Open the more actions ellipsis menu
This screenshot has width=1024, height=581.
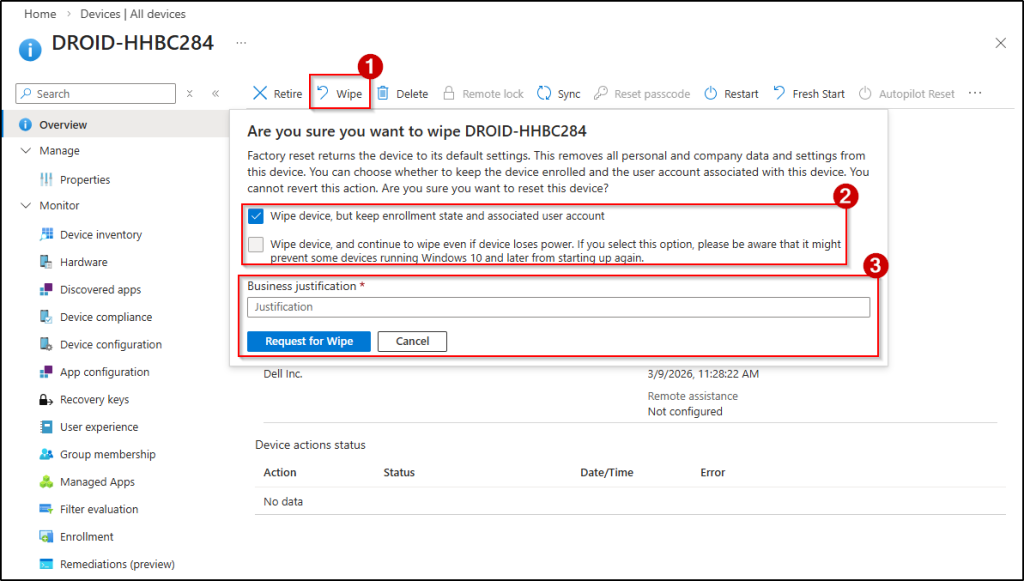pos(974,93)
